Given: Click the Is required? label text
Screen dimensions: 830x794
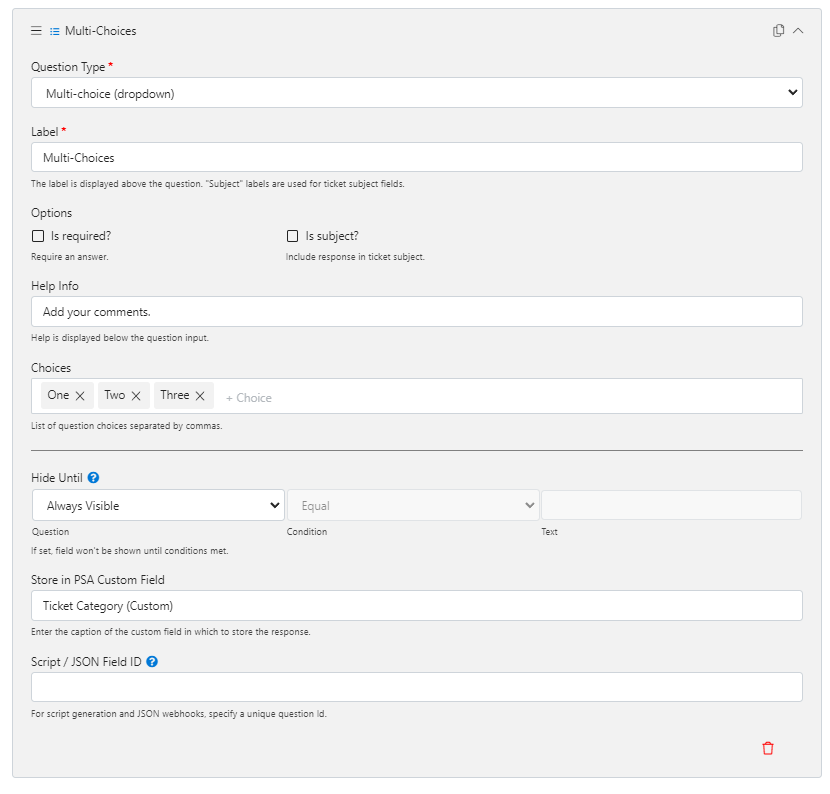Looking at the screenshot, I should (81, 236).
